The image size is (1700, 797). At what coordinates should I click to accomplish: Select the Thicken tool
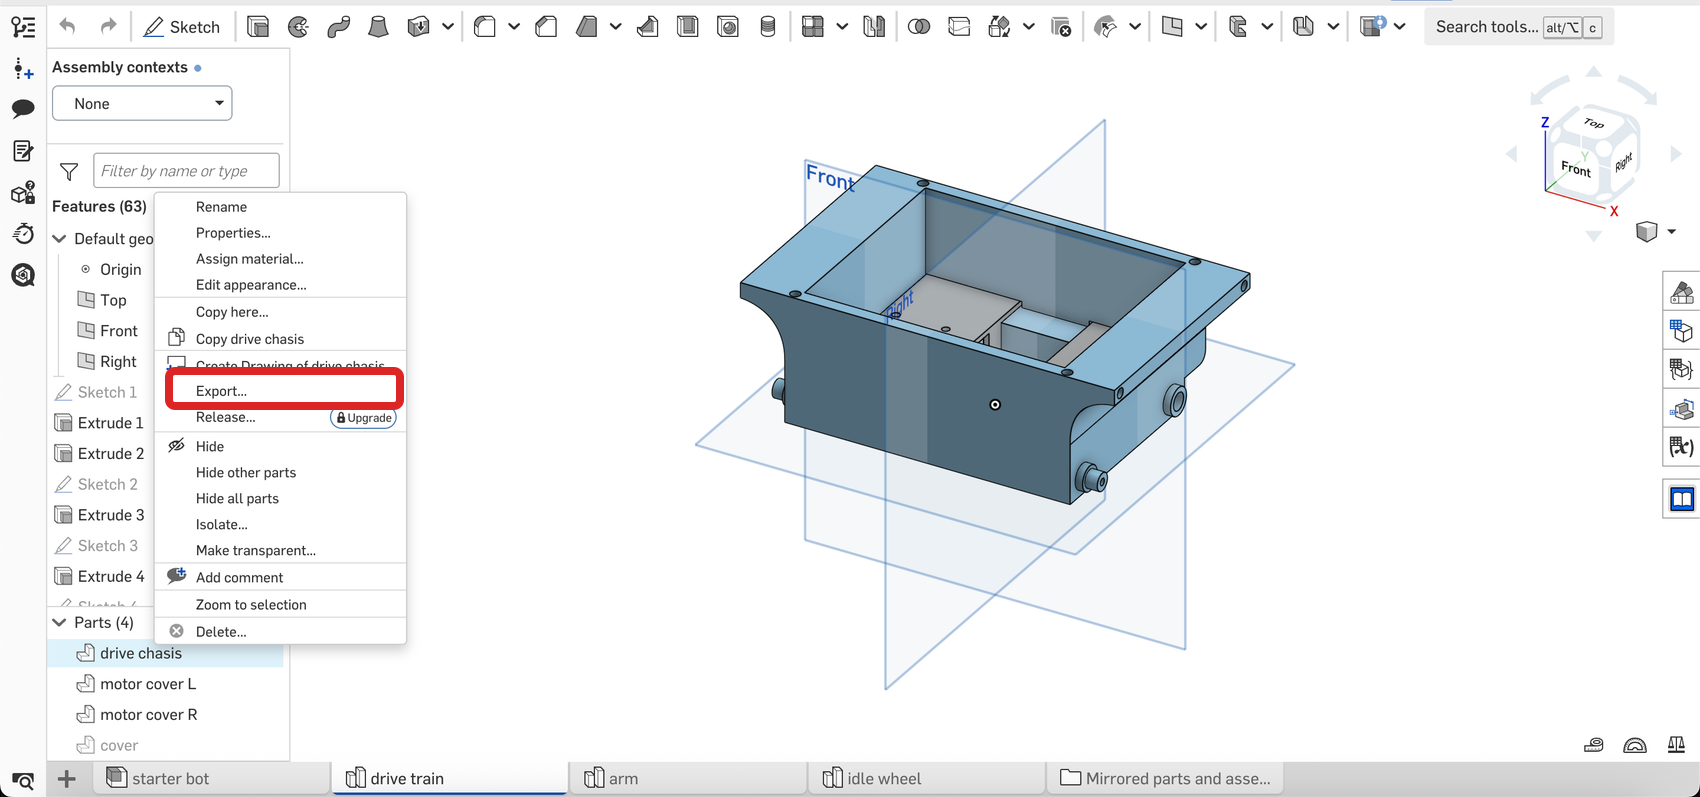418,27
